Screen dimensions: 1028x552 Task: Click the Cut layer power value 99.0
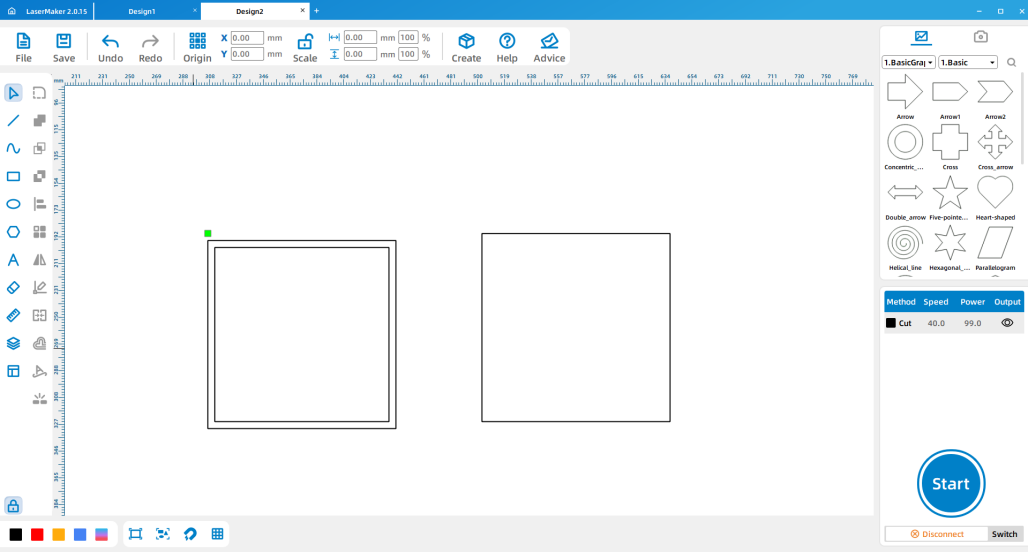pyautogui.click(x=972, y=323)
